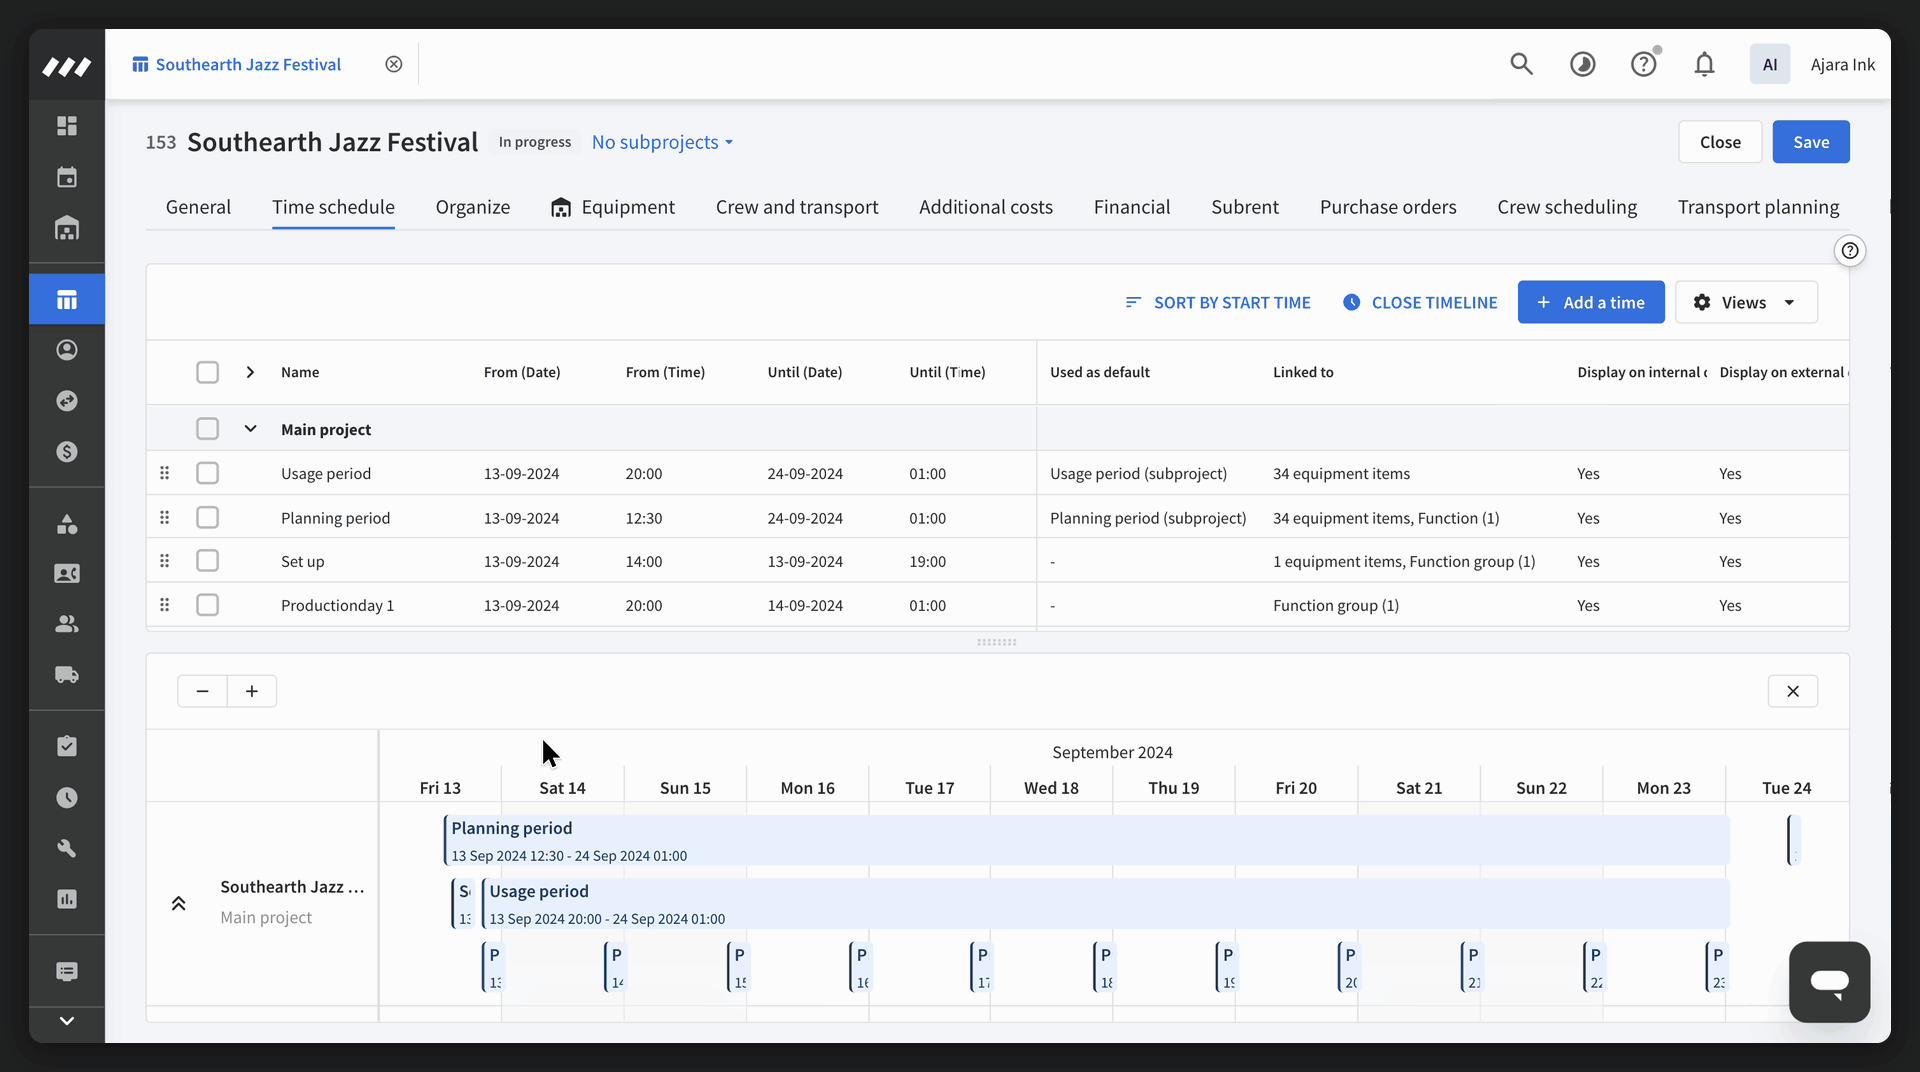Open the Views dropdown
1920x1072 pixels.
(1746, 302)
